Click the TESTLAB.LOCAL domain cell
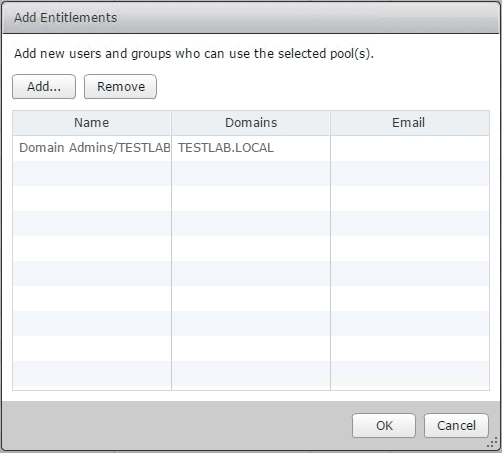 tap(226, 148)
